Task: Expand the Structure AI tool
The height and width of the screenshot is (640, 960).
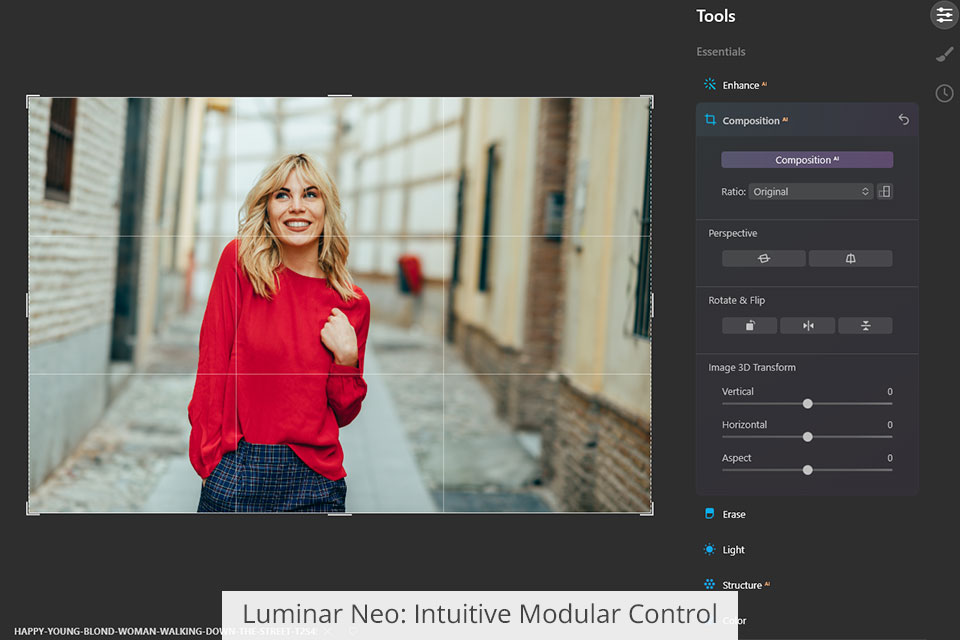Action: click(x=746, y=585)
